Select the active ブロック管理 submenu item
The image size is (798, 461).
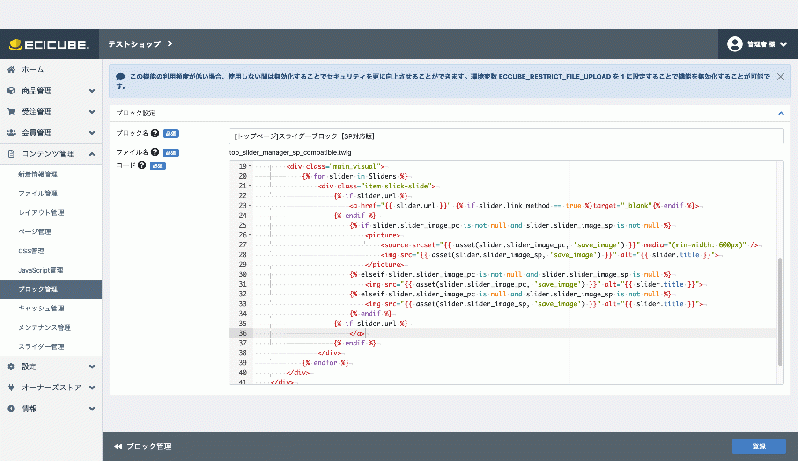pyautogui.click(x=51, y=289)
